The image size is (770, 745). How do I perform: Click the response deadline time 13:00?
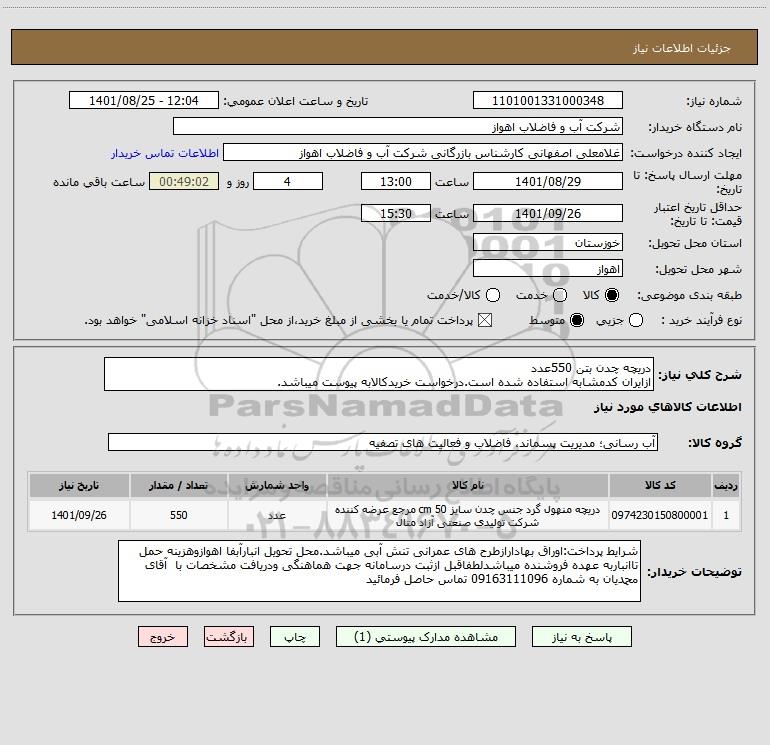[x=396, y=182]
